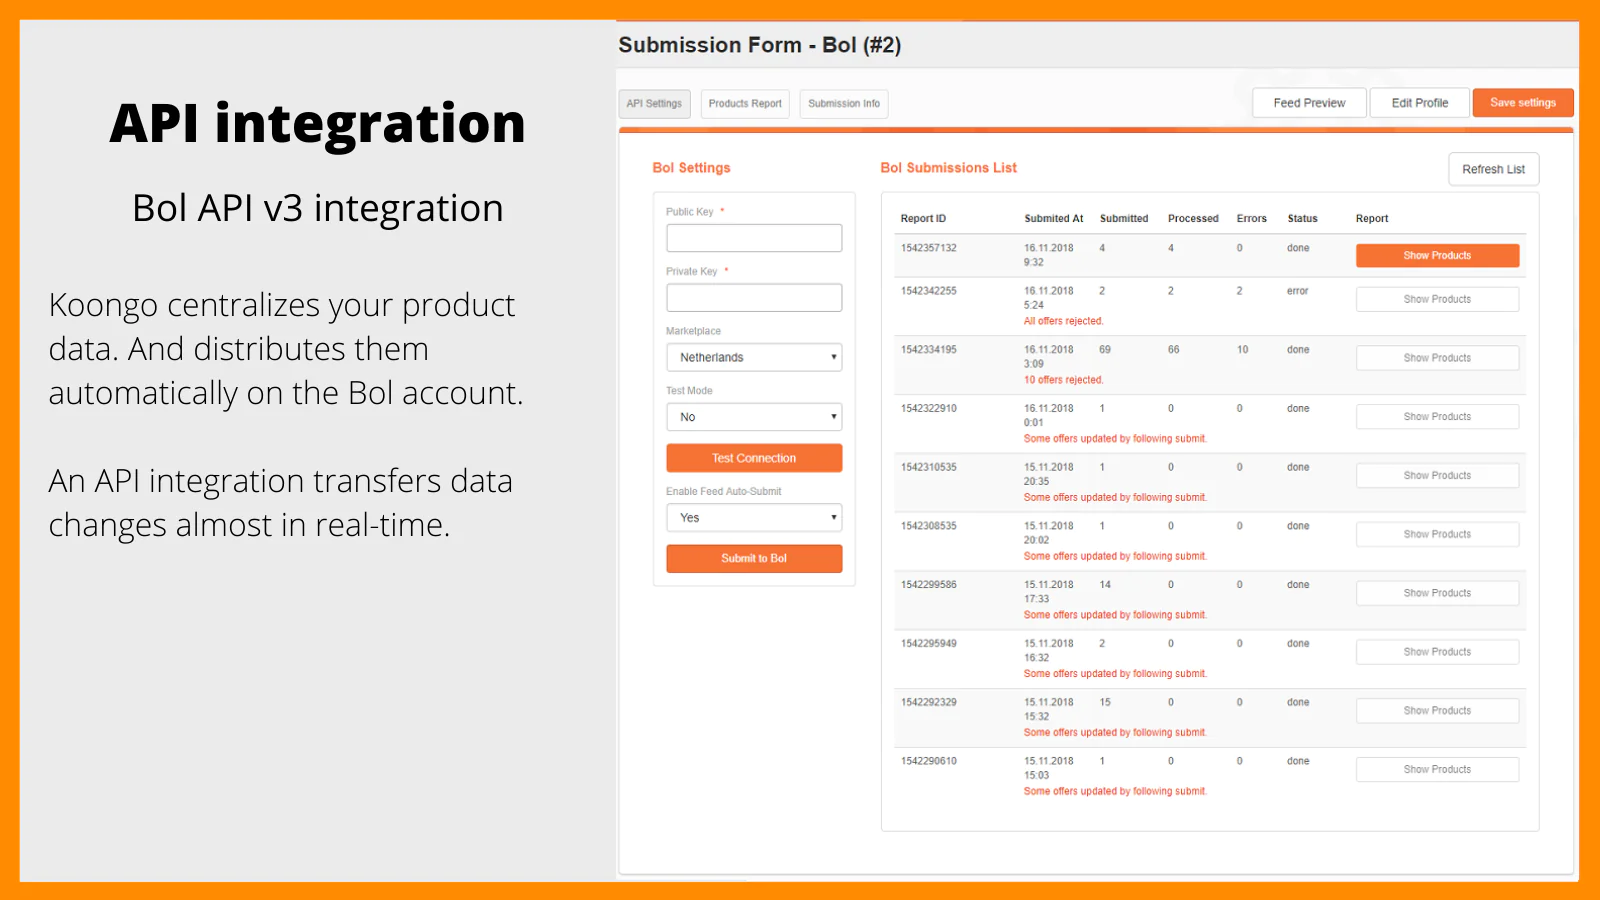Click the Edit Profile button
Screen dimensions: 1600x900
[x=1420, y=103]
